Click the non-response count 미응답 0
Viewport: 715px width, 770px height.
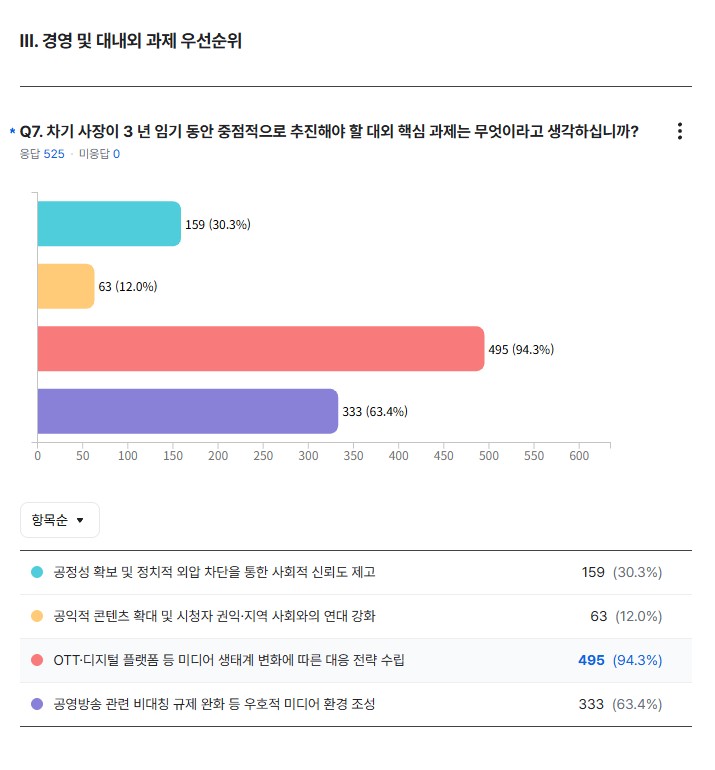pos(99,154)
